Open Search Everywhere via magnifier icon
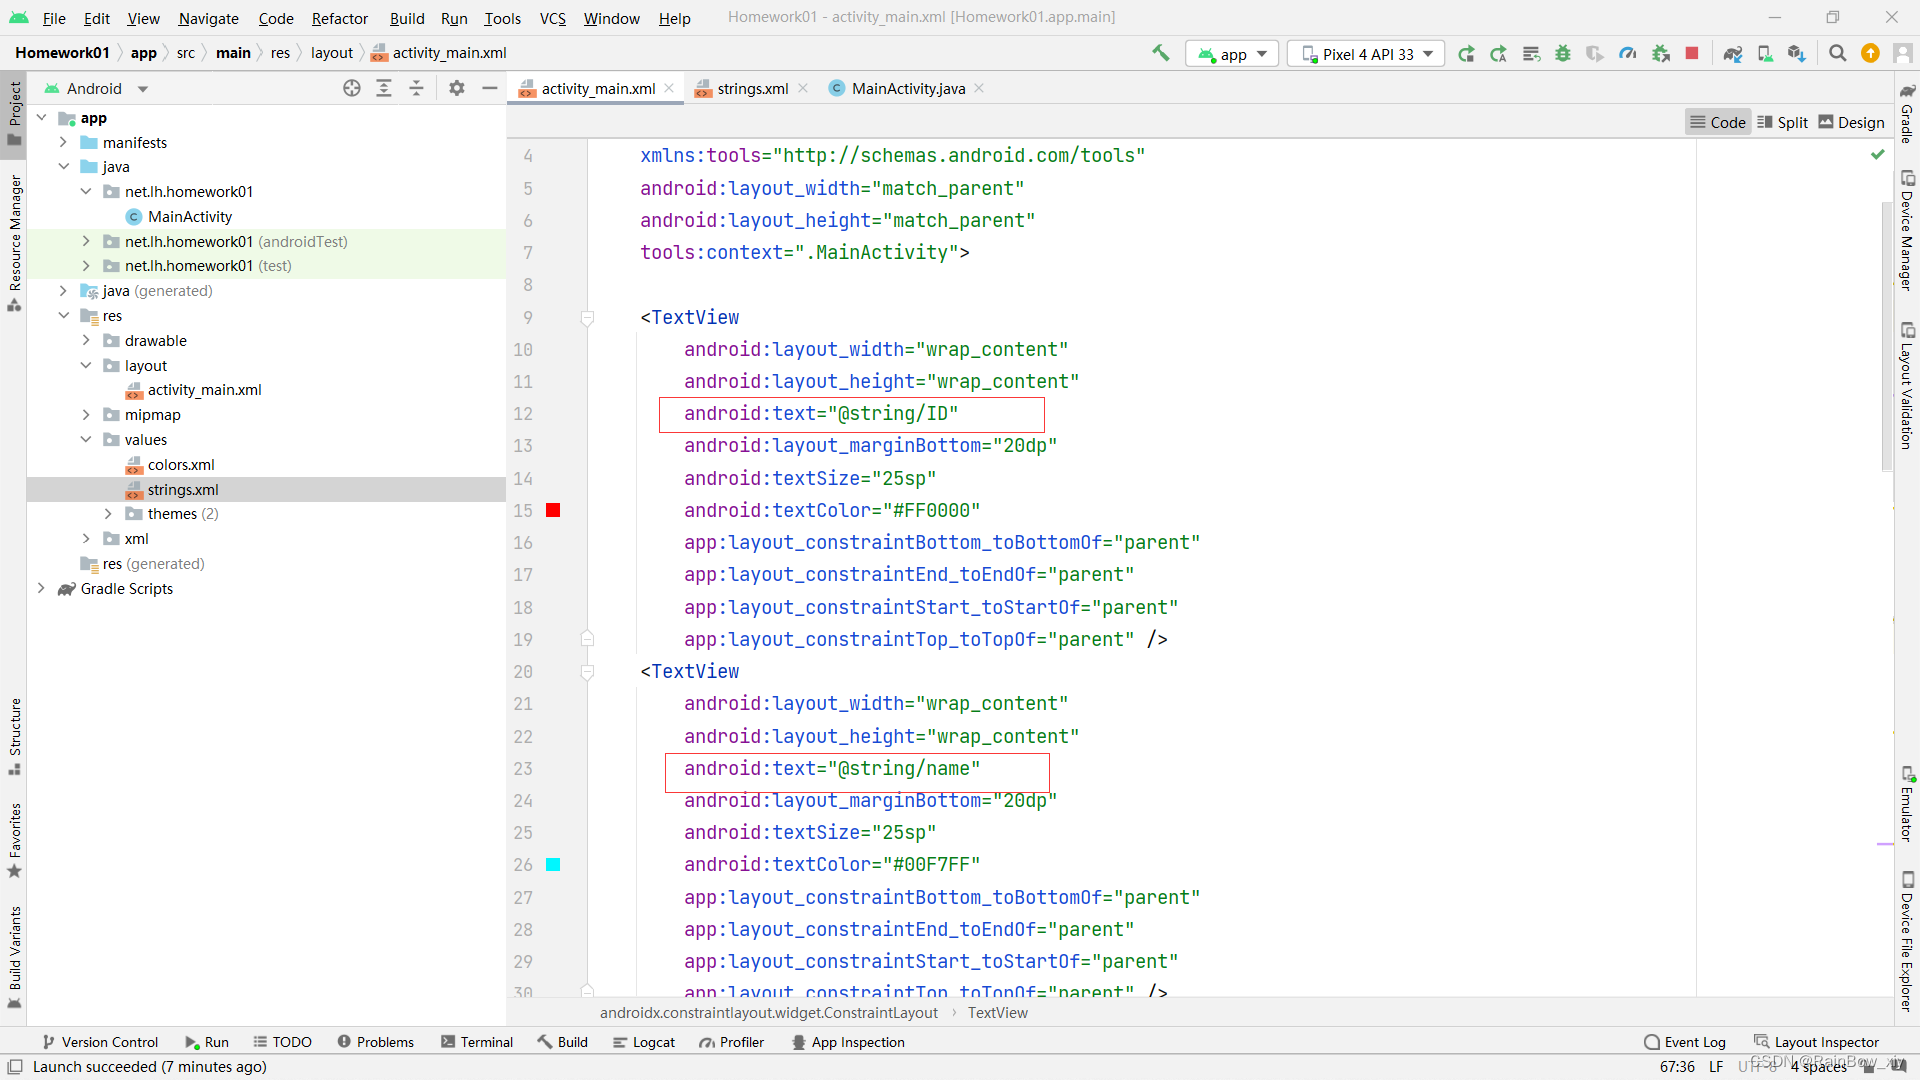The width and height of the screenshot is (1920, 1080). (1837, 53)
